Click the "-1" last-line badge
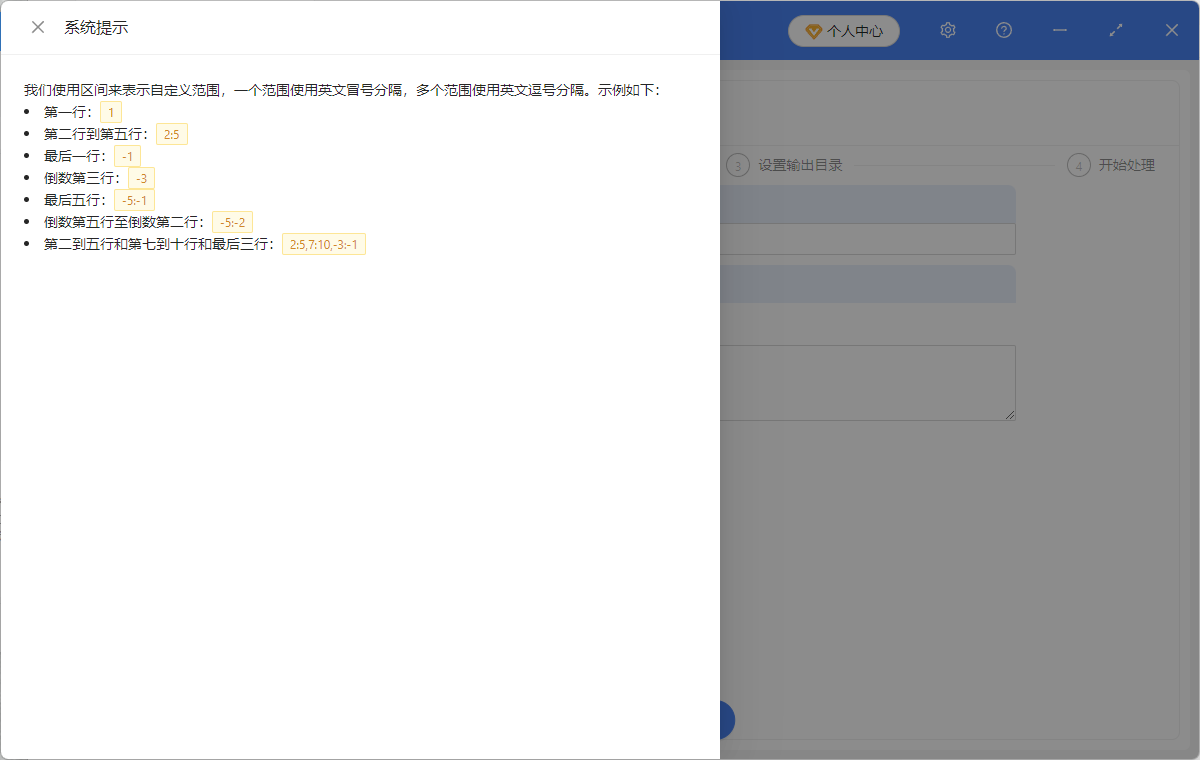The height and width of the screenshot is (760, 1200). click(127, 155)
